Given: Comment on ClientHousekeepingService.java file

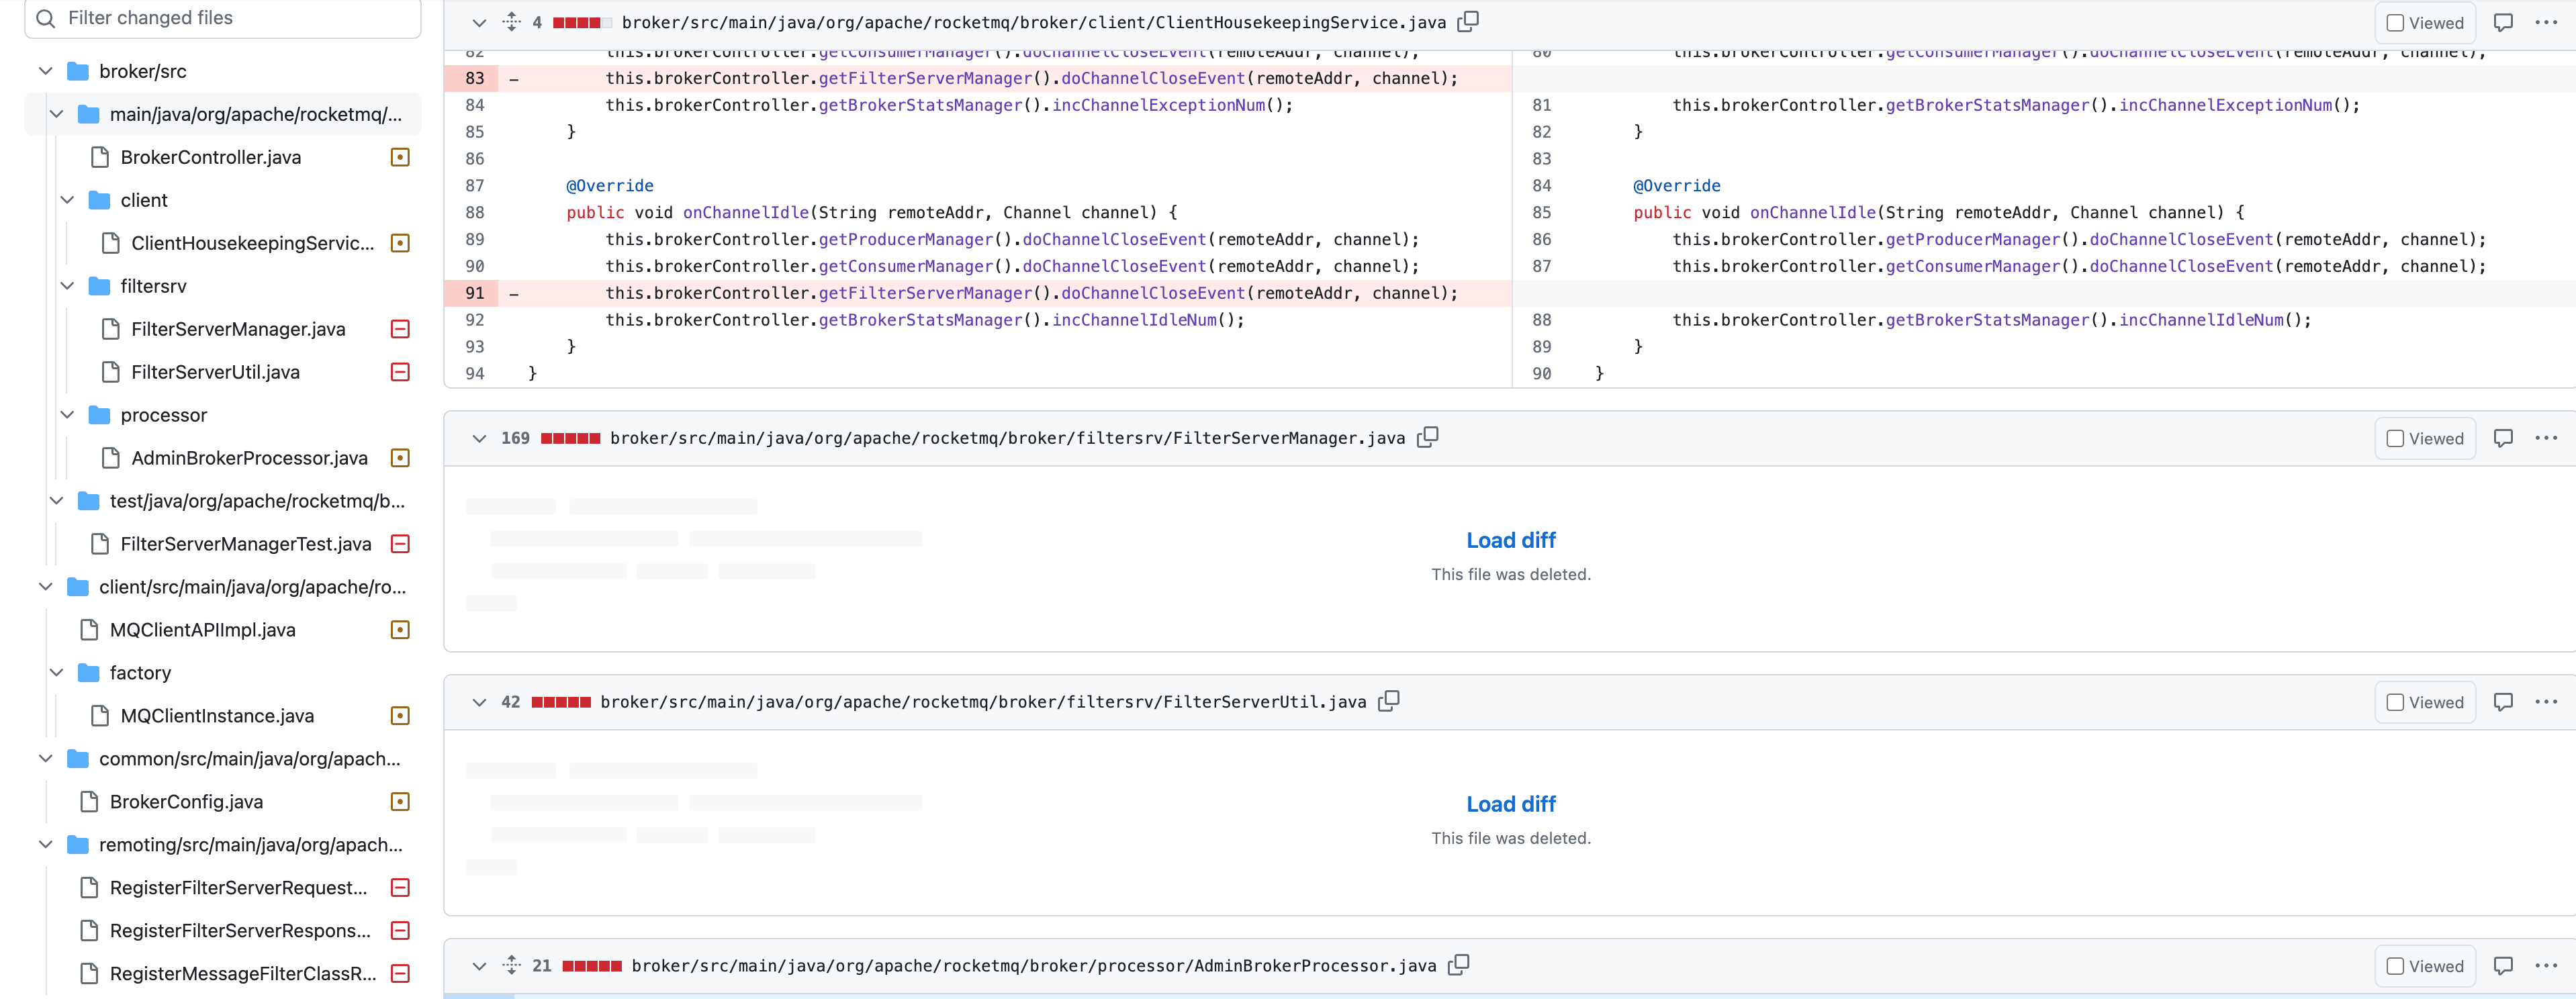Looking at the screenshot, I should click(x=2503, y=22).
